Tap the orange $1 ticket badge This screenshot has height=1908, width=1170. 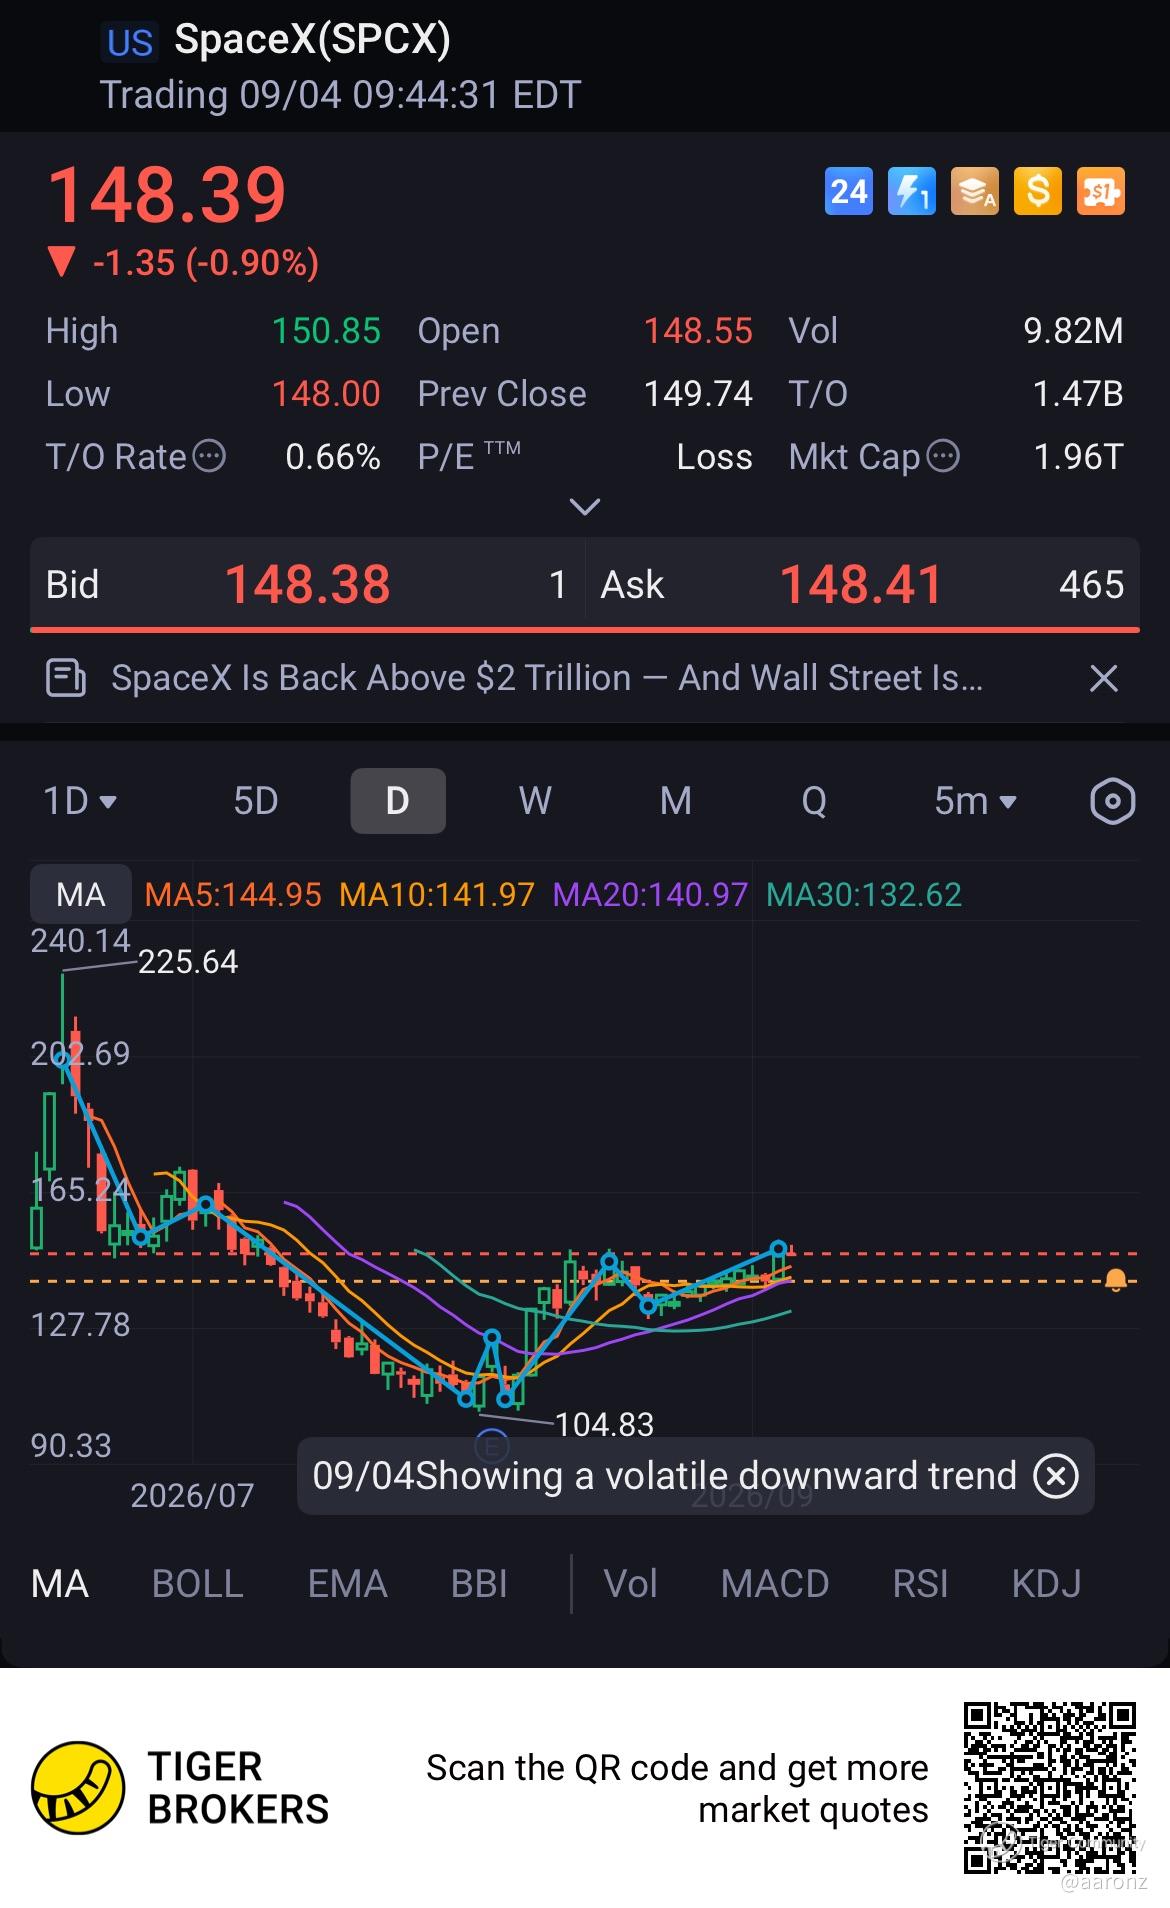pyautogui.click(x=1100, y=191)
